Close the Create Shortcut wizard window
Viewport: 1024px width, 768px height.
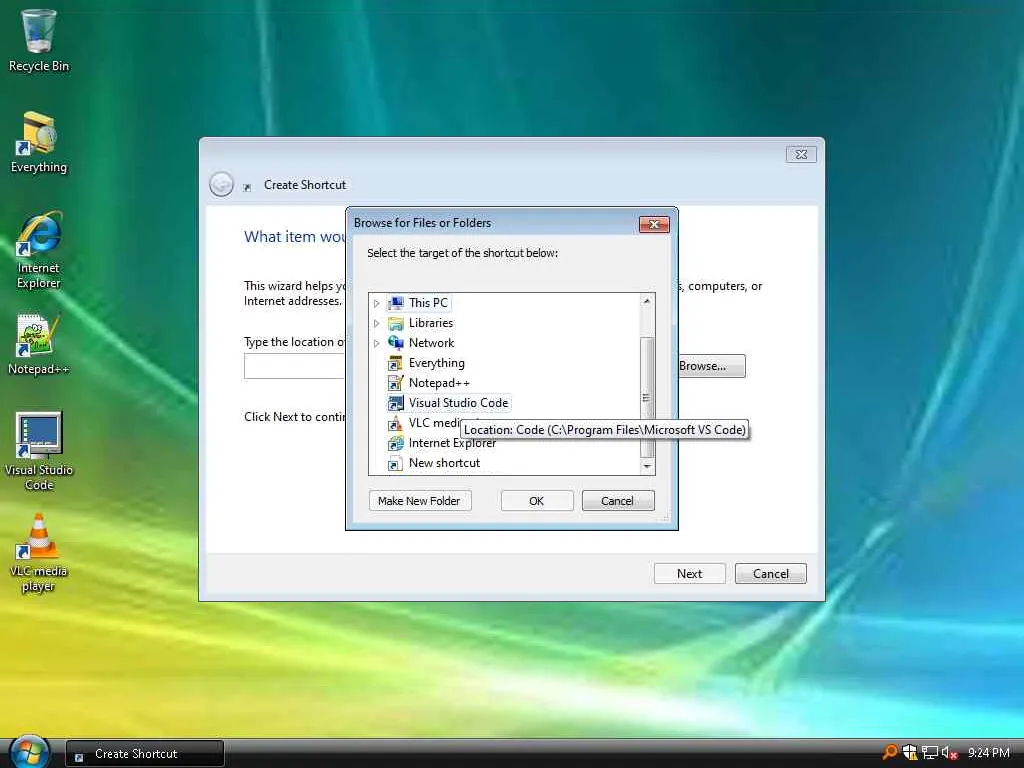801,154
